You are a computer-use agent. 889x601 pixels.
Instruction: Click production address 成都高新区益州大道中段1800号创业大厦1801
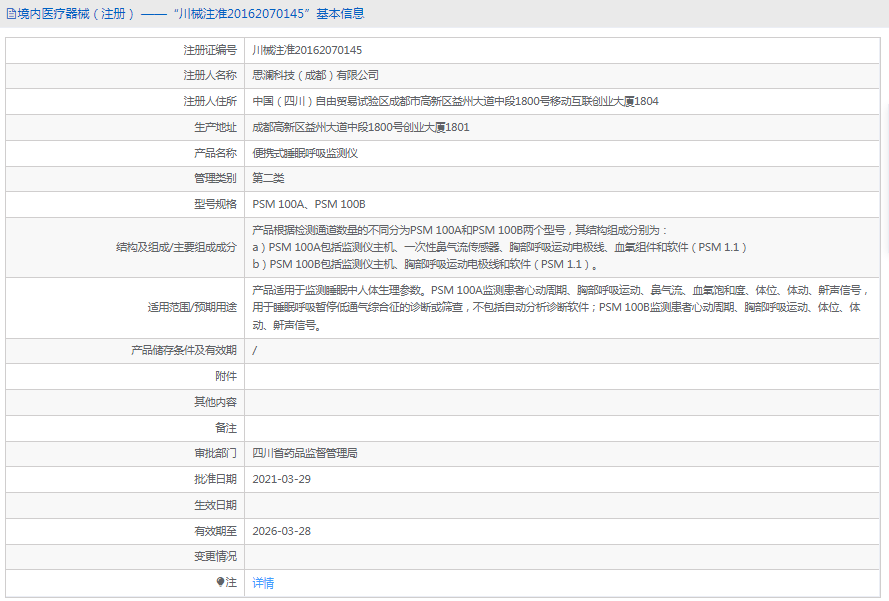click(x=361, y=127)
